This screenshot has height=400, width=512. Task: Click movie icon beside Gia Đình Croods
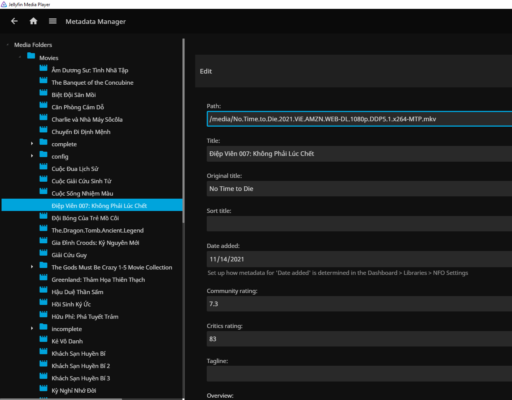(43, 241)
